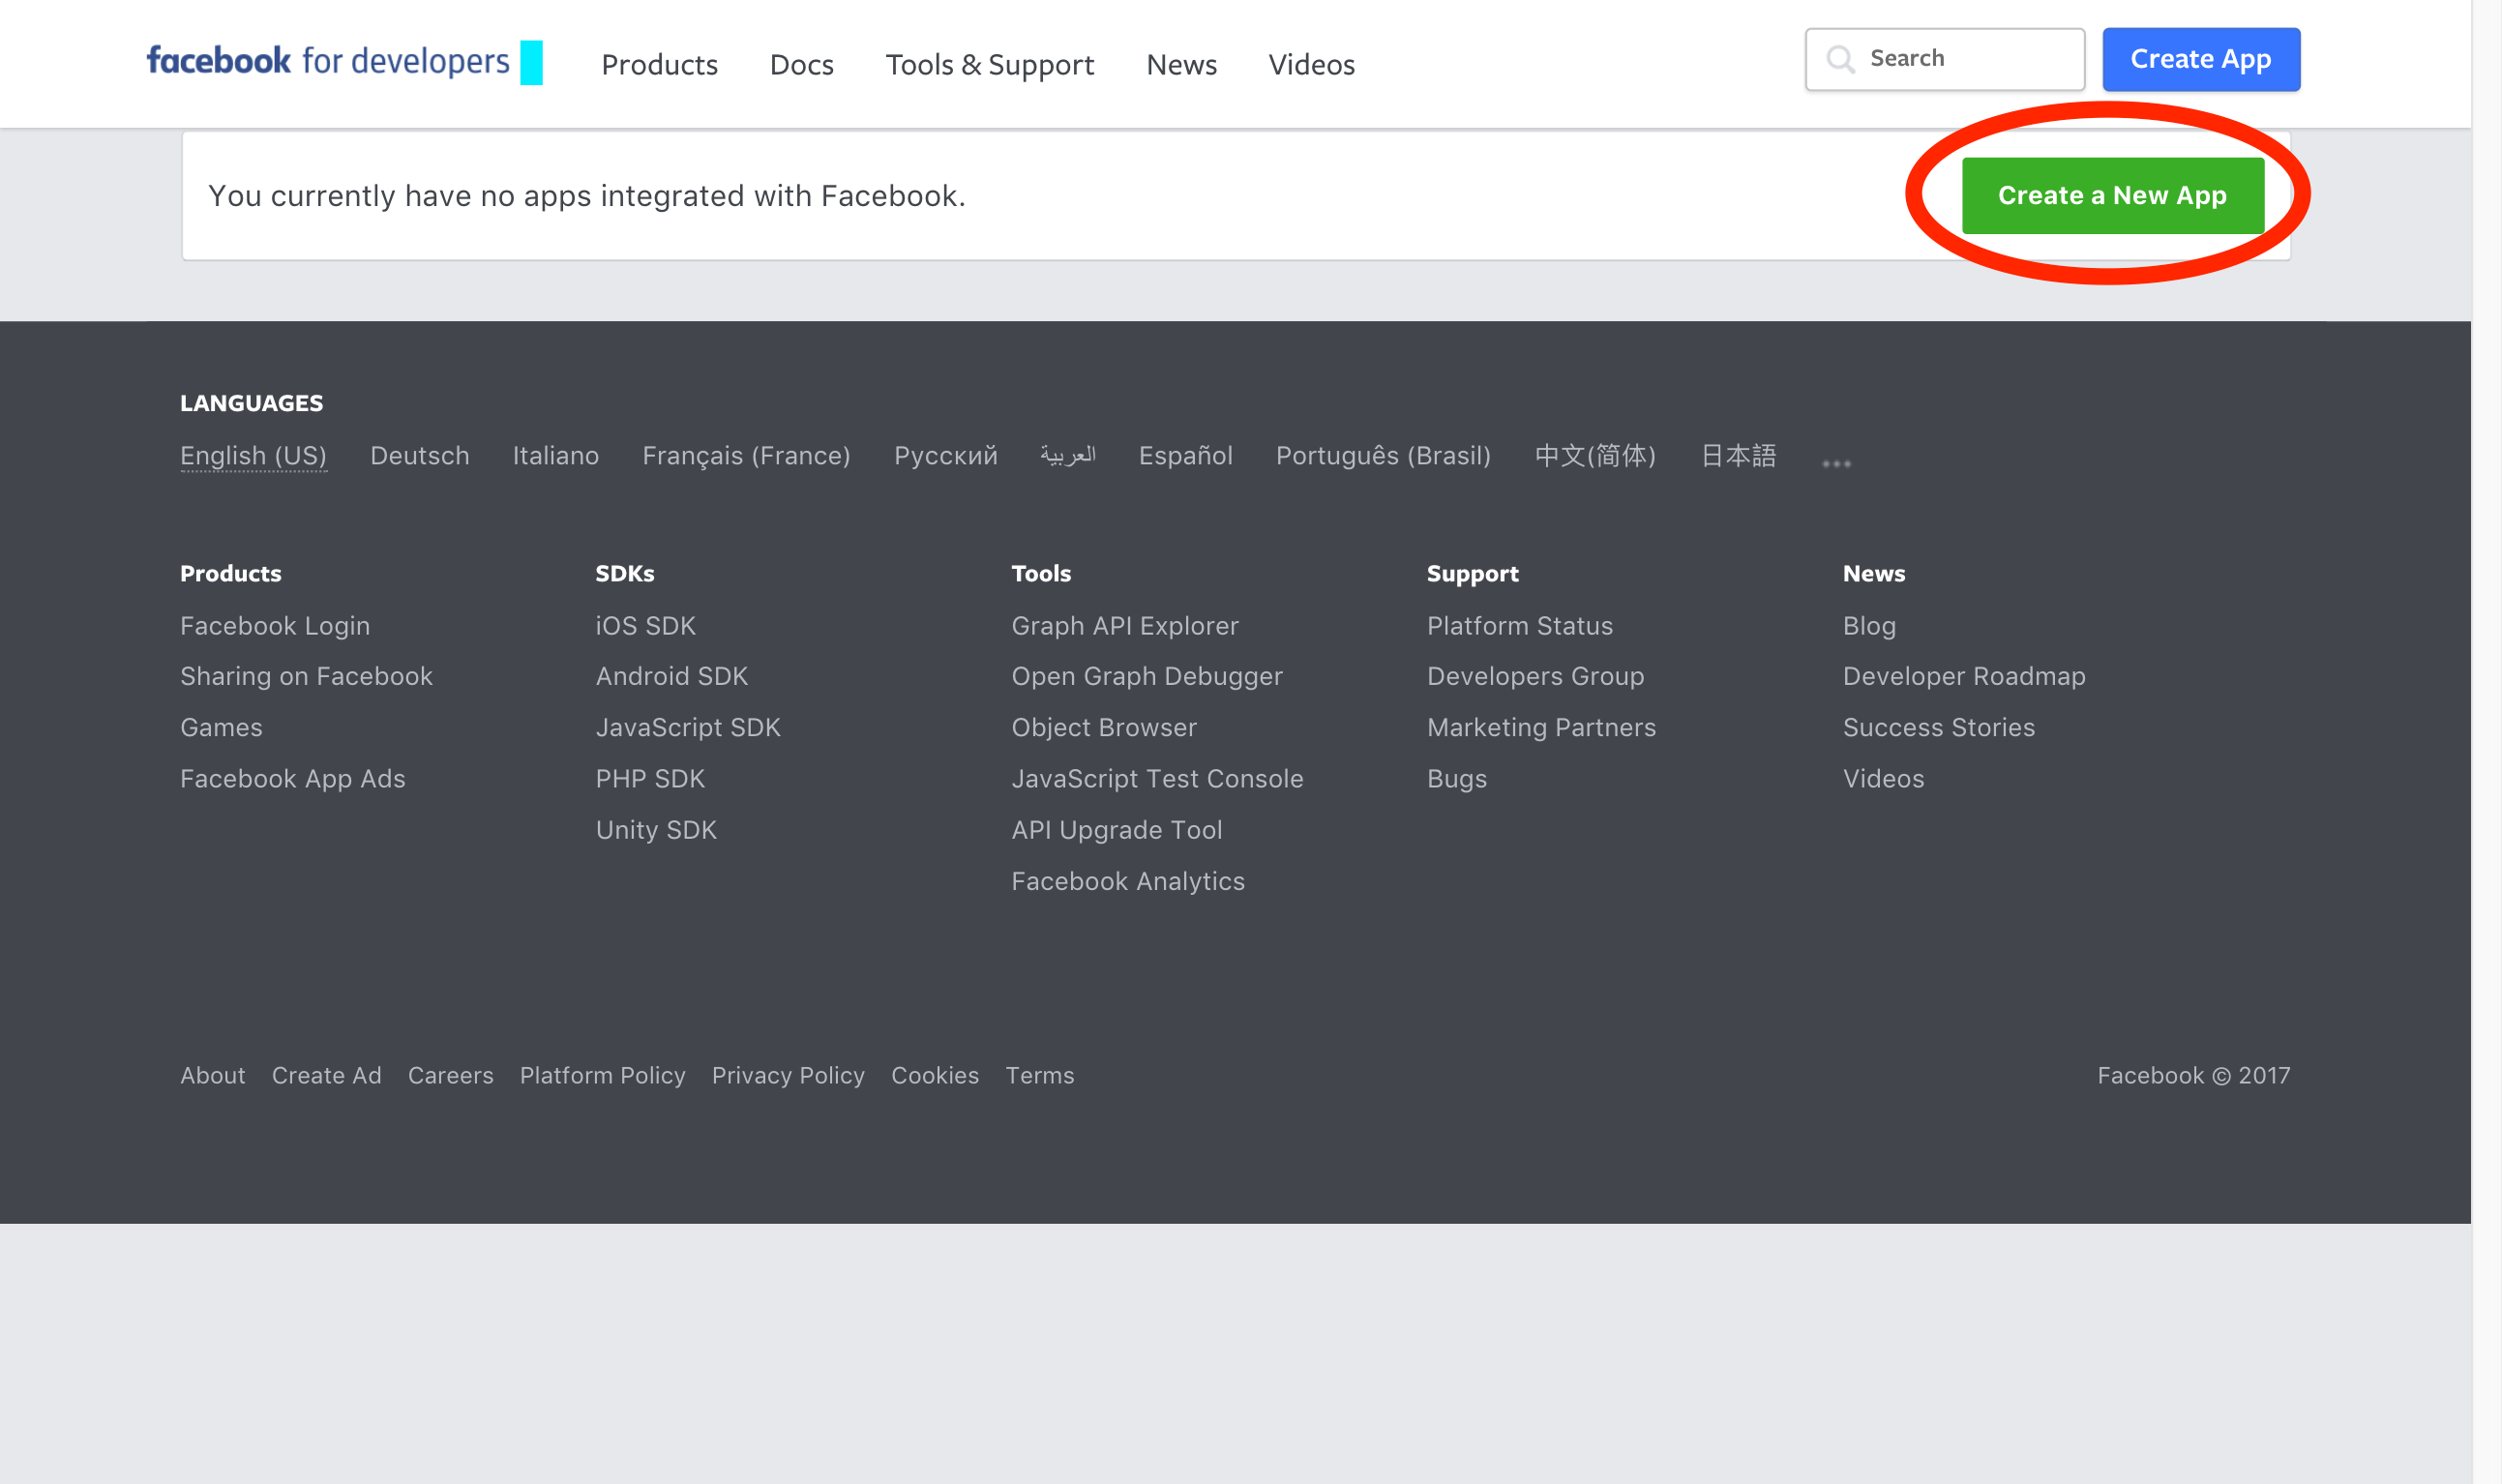Click the Support column heading
The image size is (2502, 1484).
pyautogui.click(x=1472, y=574)
